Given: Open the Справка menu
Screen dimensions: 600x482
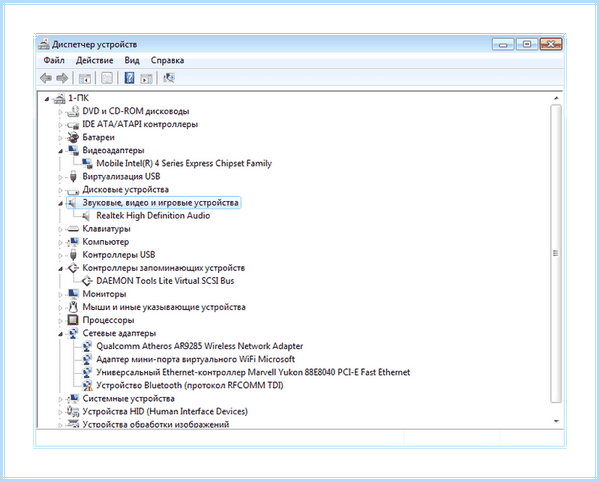Looking at the screenshot, I should click(167, 60).
